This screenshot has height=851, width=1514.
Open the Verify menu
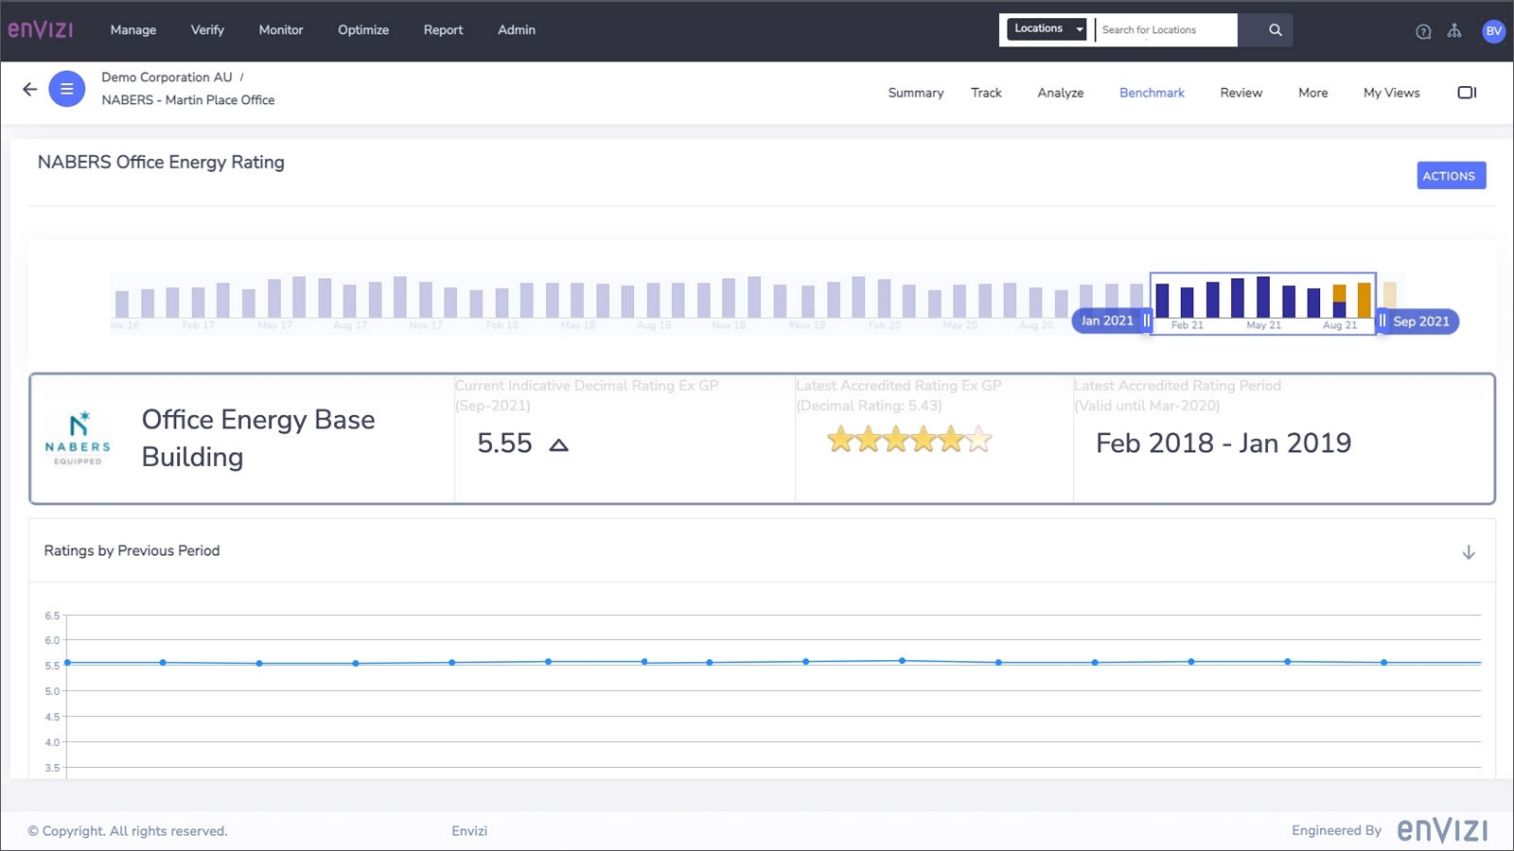[x=207, y=30]
